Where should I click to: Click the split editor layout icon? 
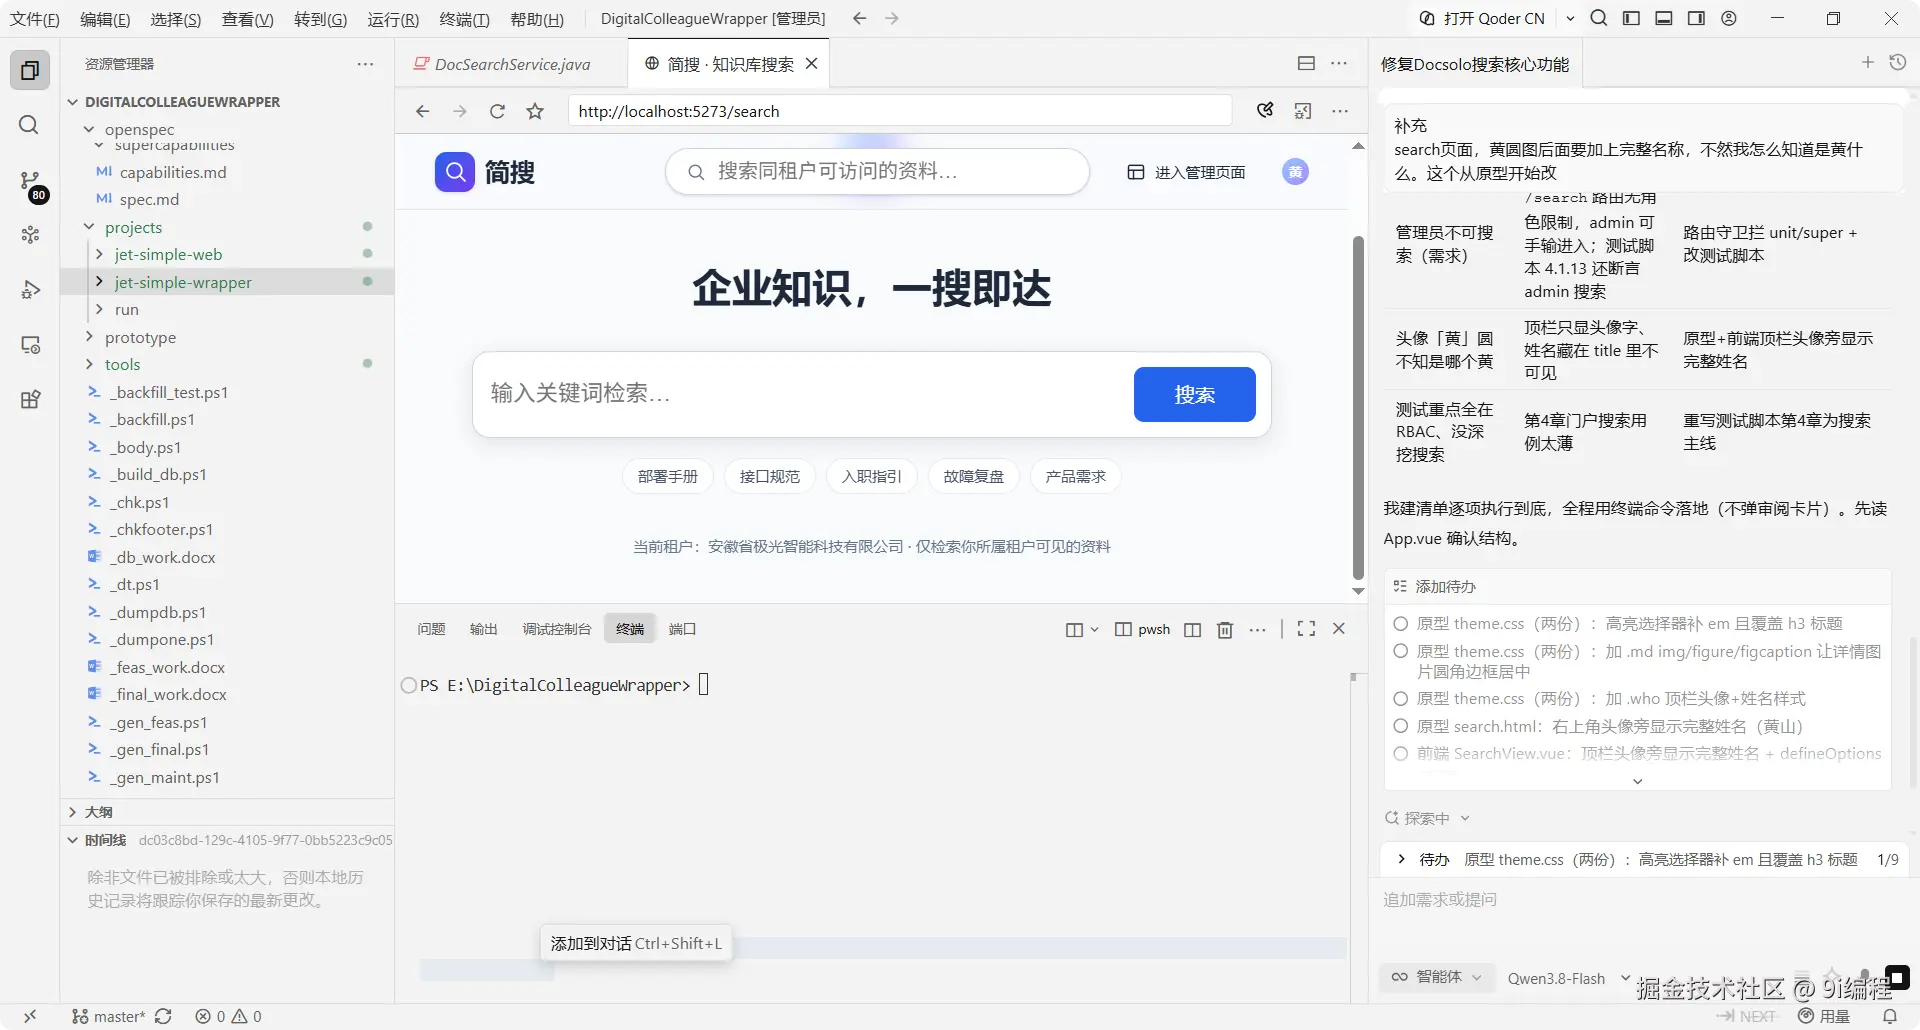1306,63
